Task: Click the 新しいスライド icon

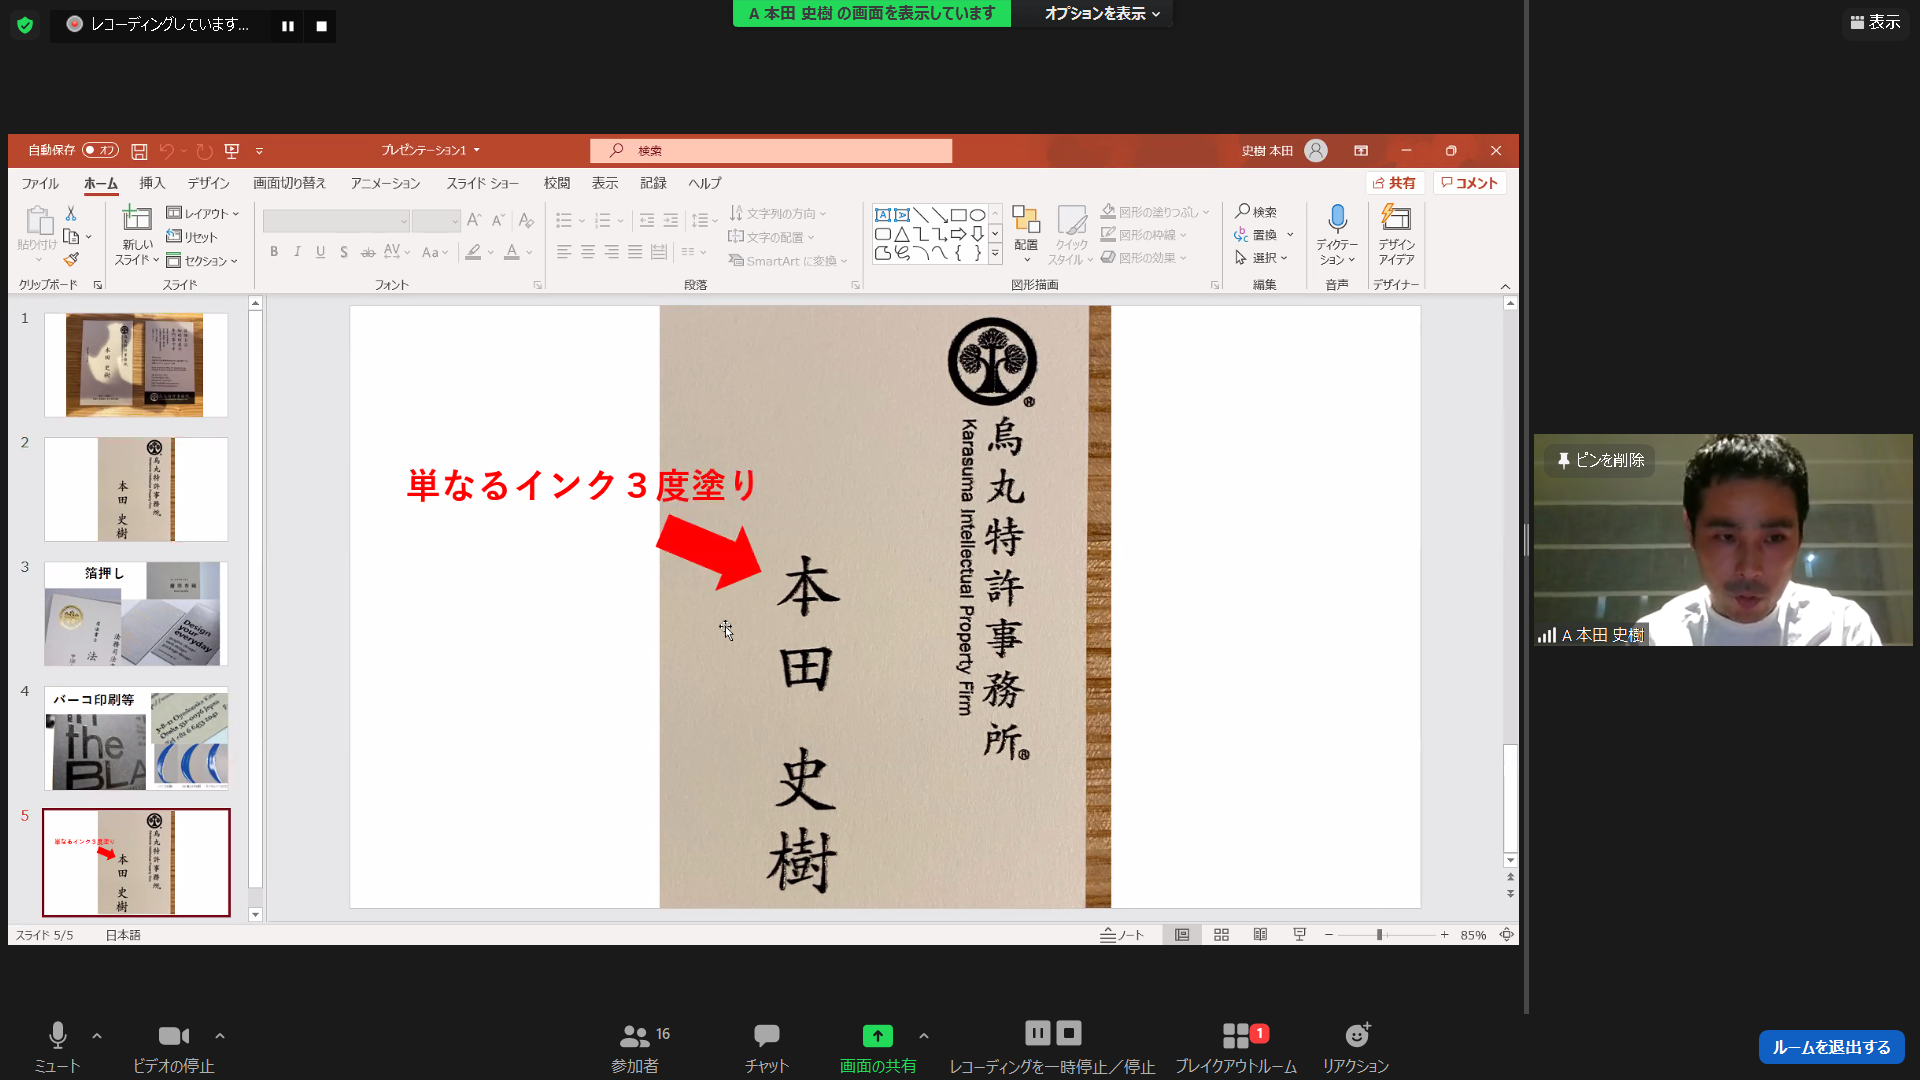Action: (x=137, y=218)
